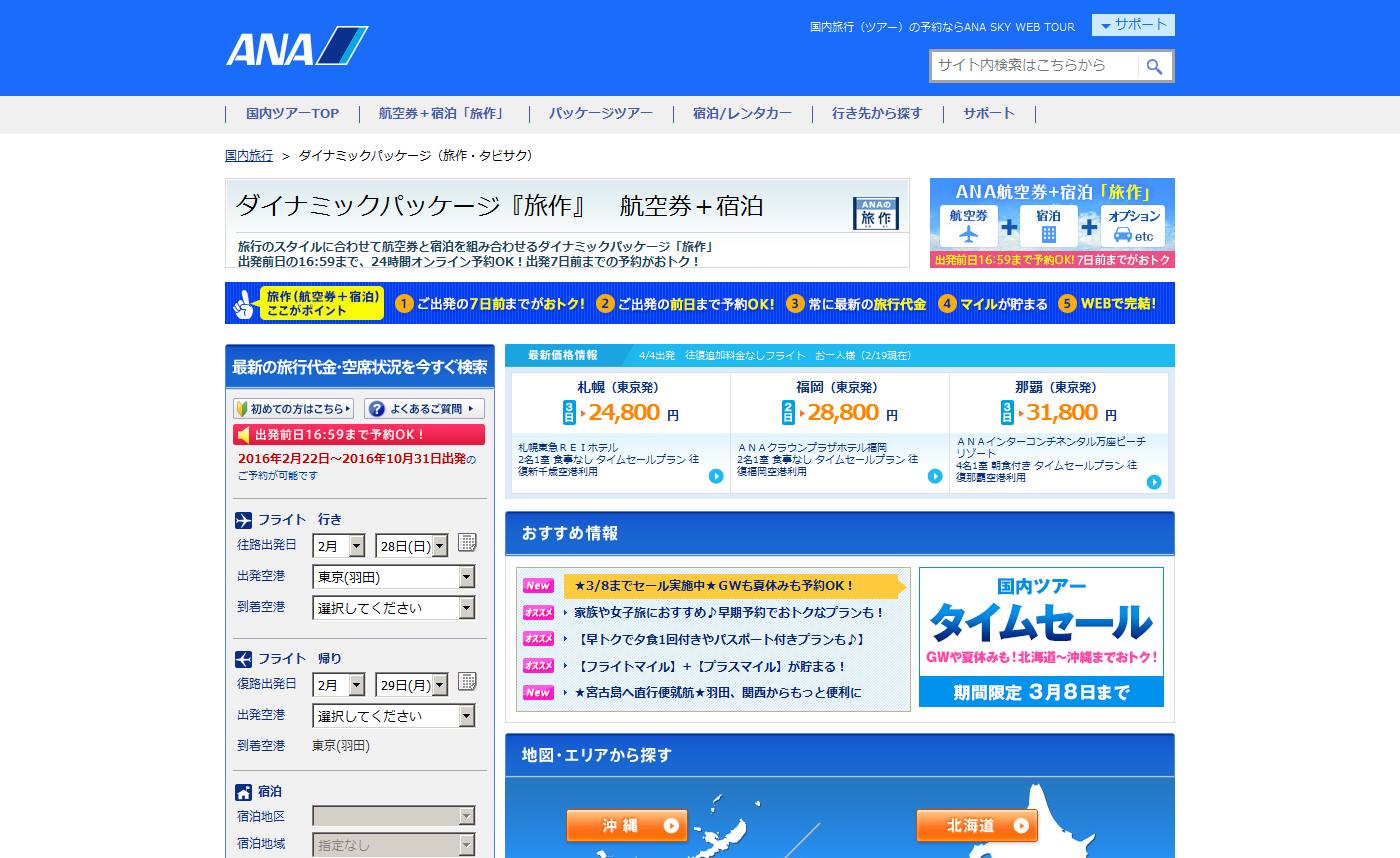The height and width of the screenshot is (858, 1400).
Task: Click 札幌(東京発) price card title
Action: point(620,387)
